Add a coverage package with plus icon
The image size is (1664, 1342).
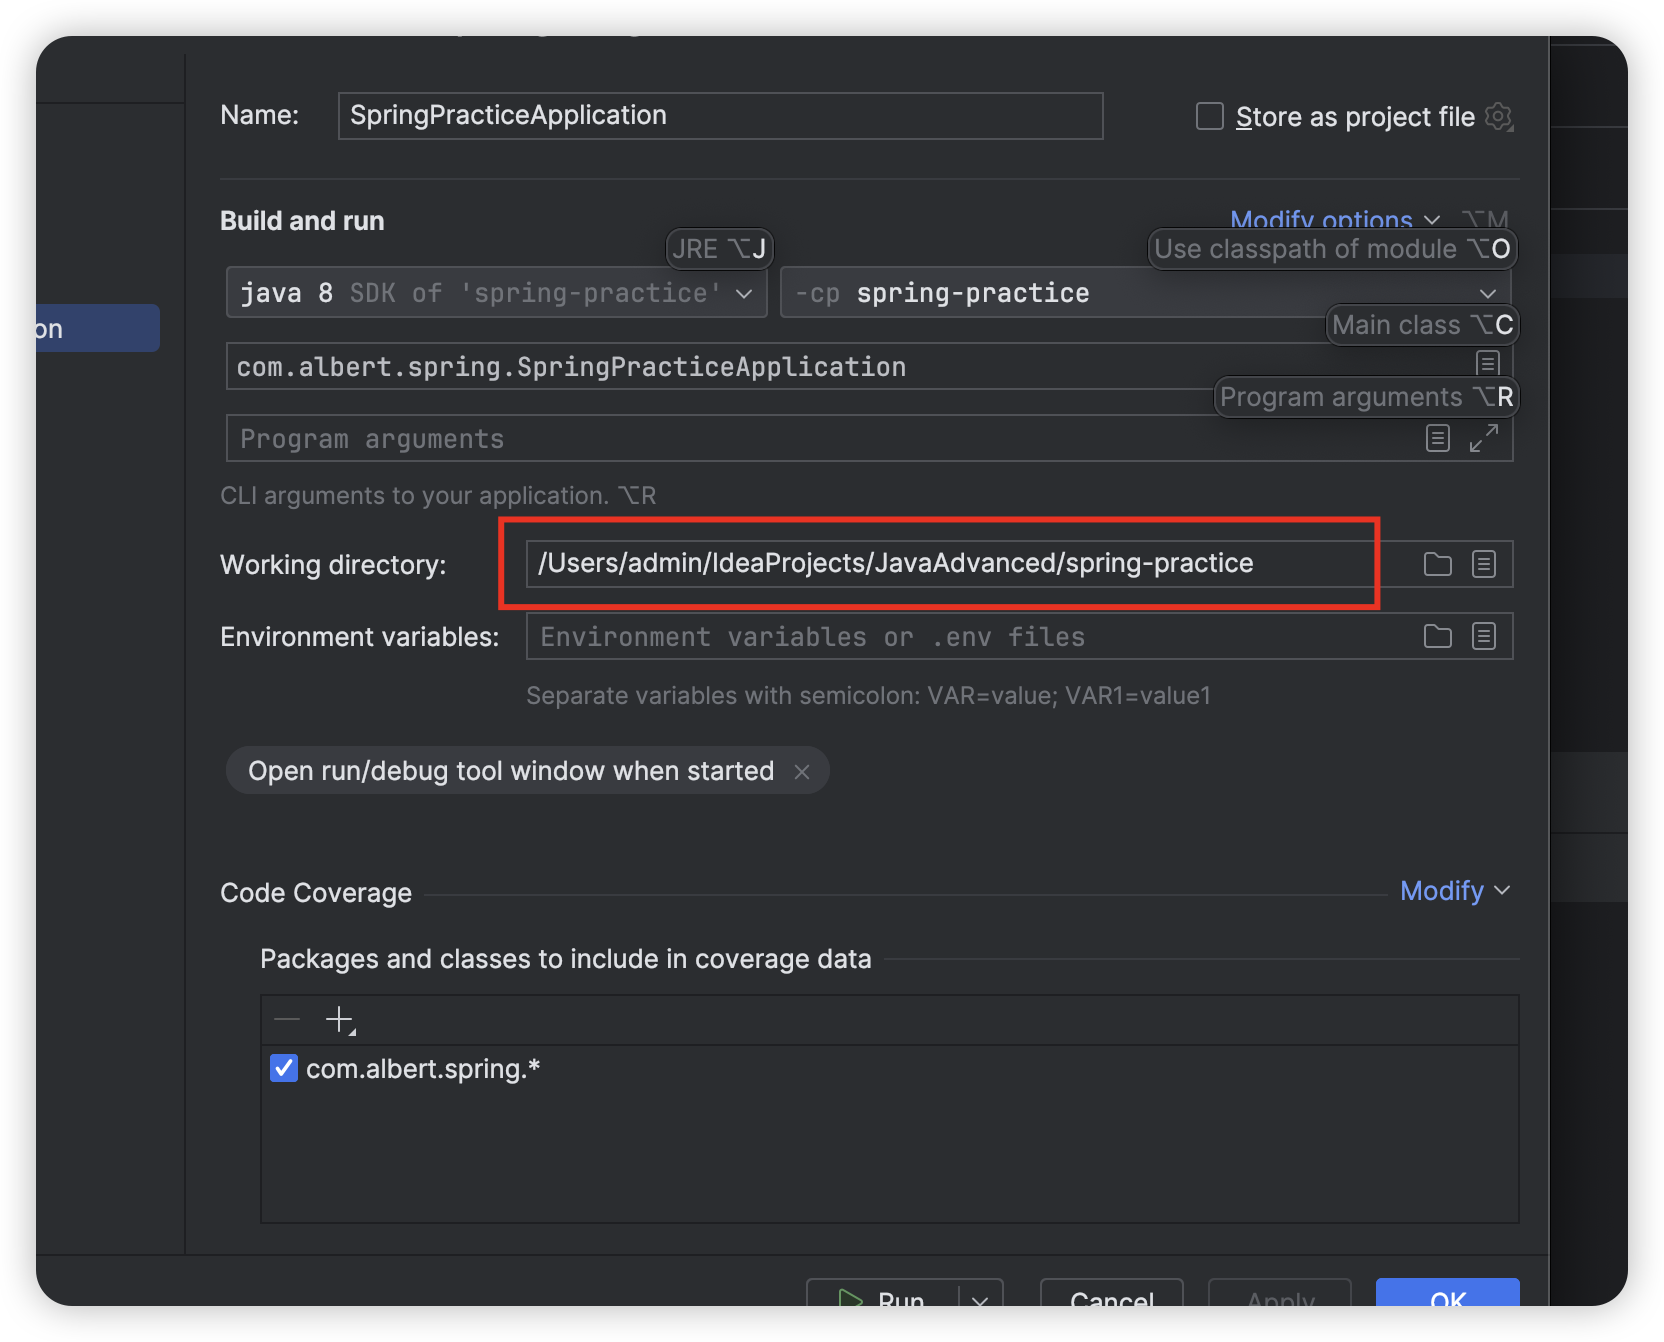pos(340,1020)
